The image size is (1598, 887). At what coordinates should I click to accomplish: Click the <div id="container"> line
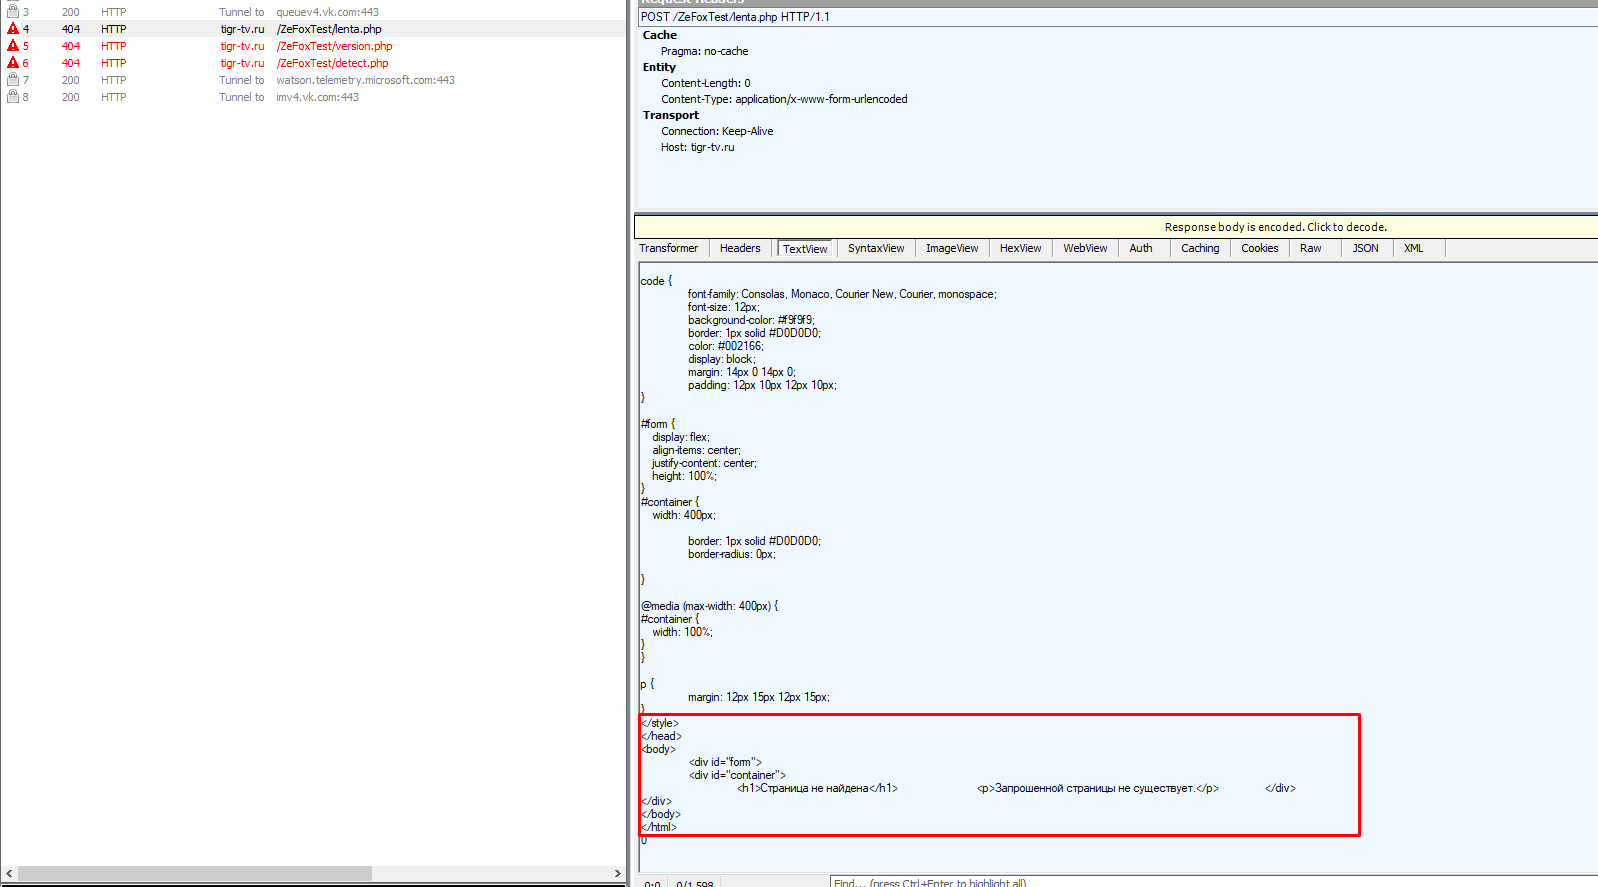tap(737, 775)
